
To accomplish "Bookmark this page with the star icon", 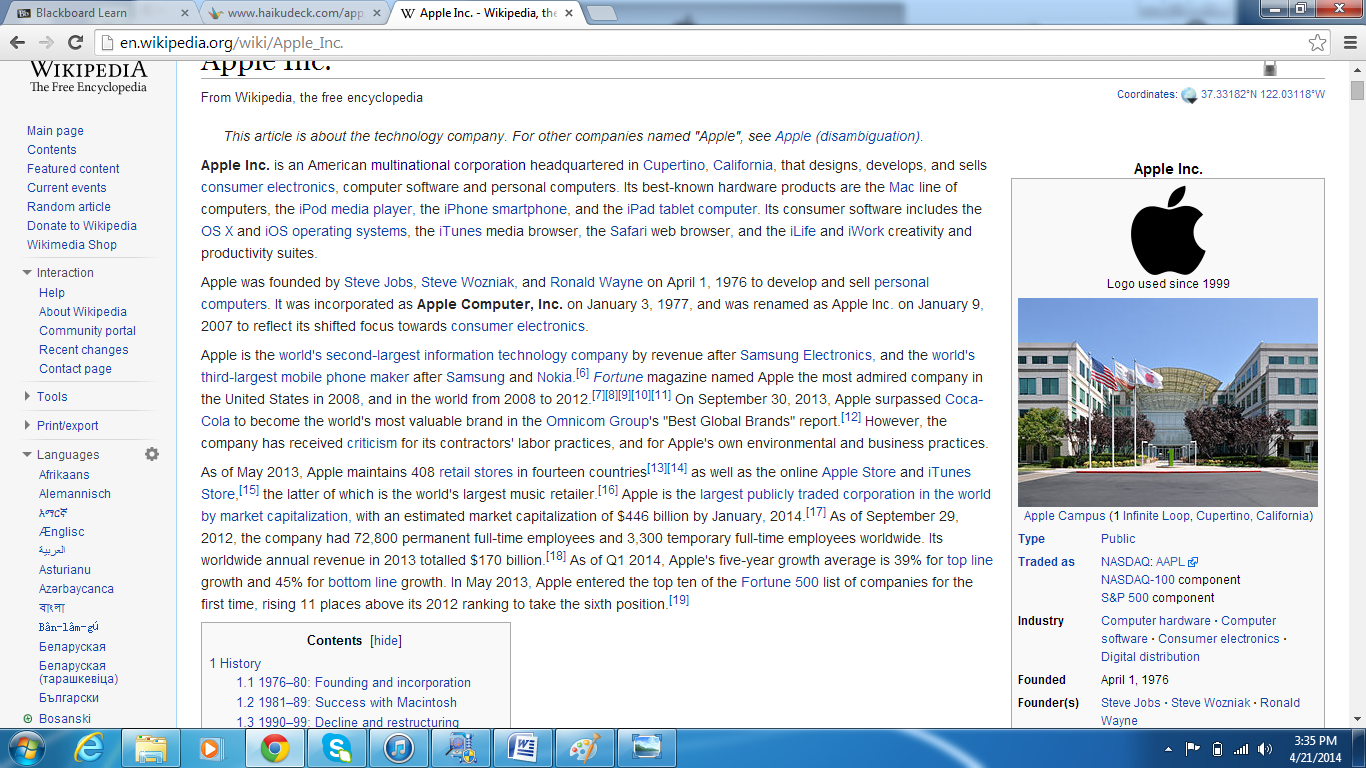I will pyautogui.click(x=1318, y=43).
